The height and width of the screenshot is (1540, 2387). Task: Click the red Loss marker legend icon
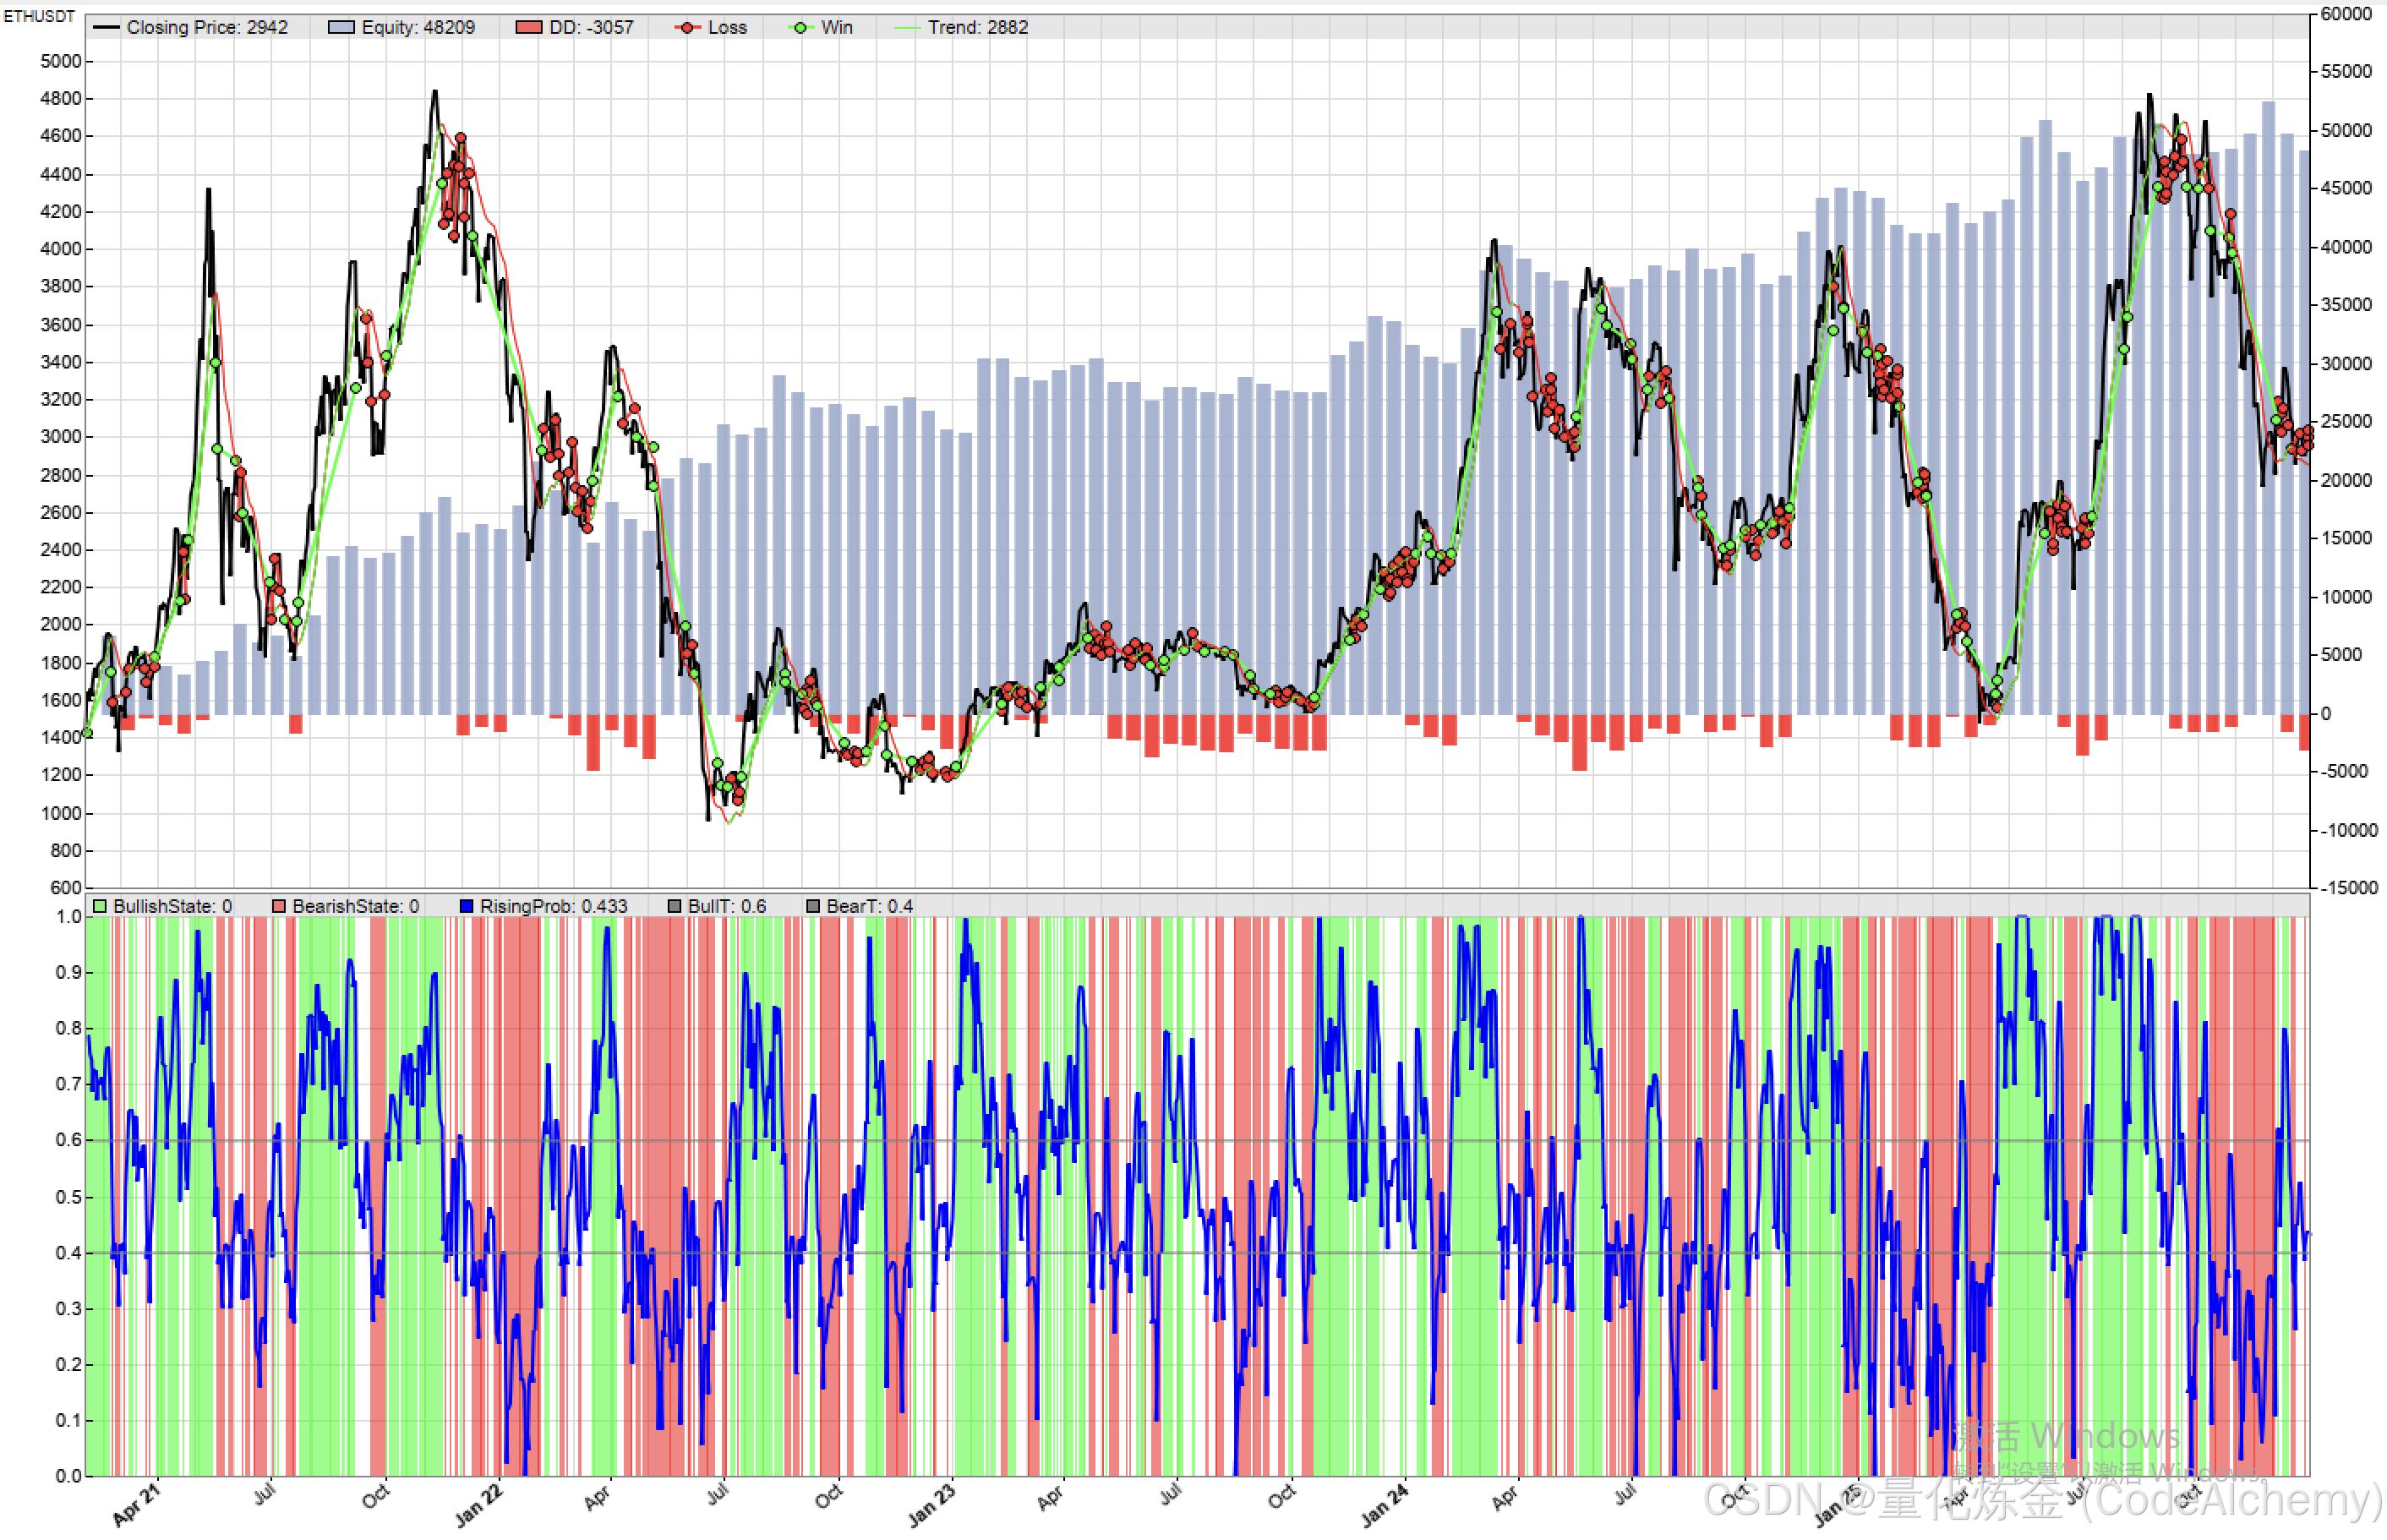coord(687,27)
